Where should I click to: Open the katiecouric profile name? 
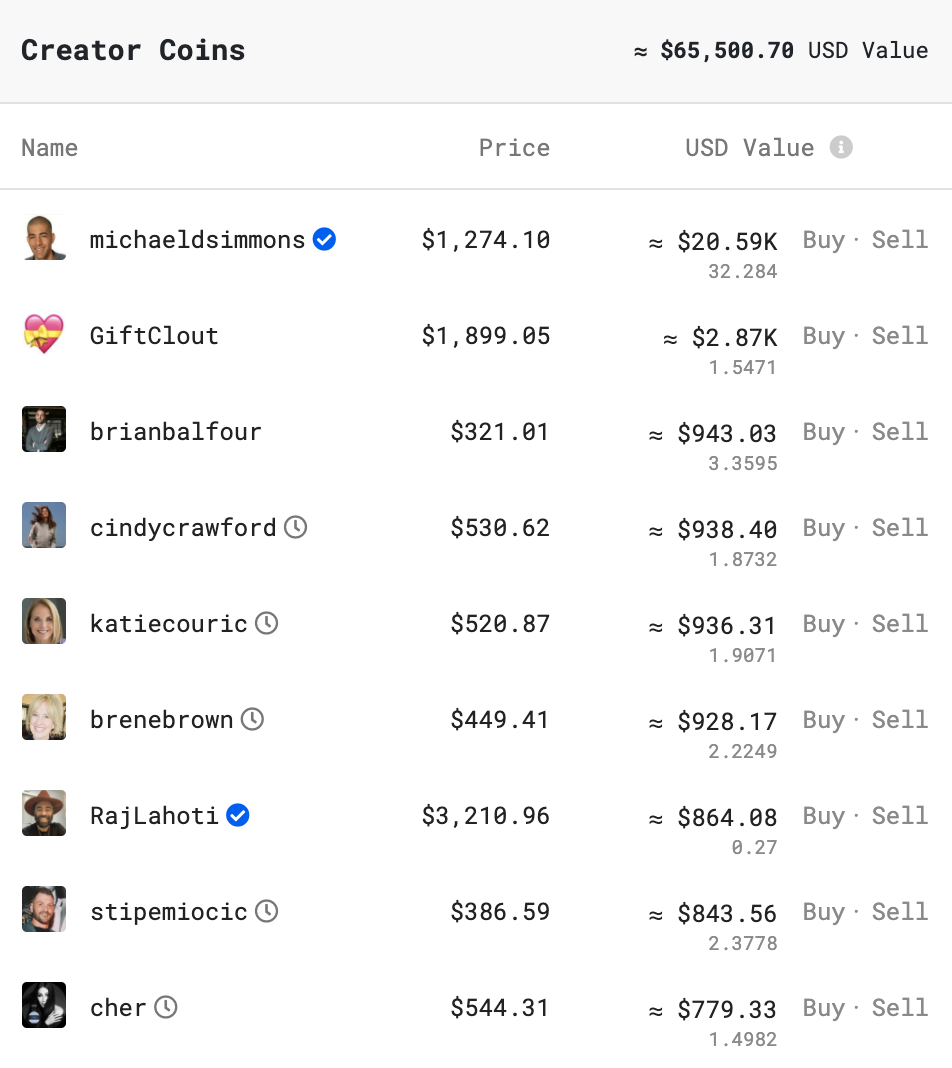[x=169, y=624]
